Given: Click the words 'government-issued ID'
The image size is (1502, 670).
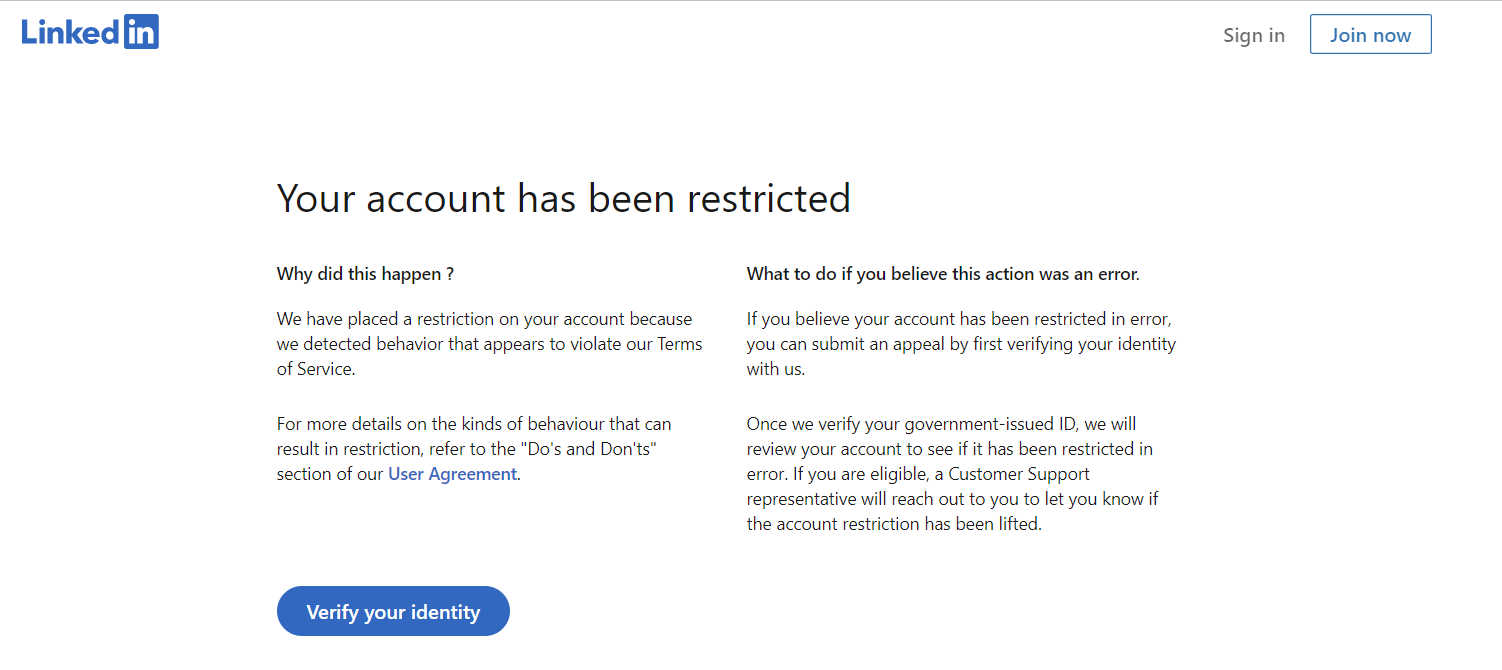Looking at the screenshot, I should [1002, 424].
